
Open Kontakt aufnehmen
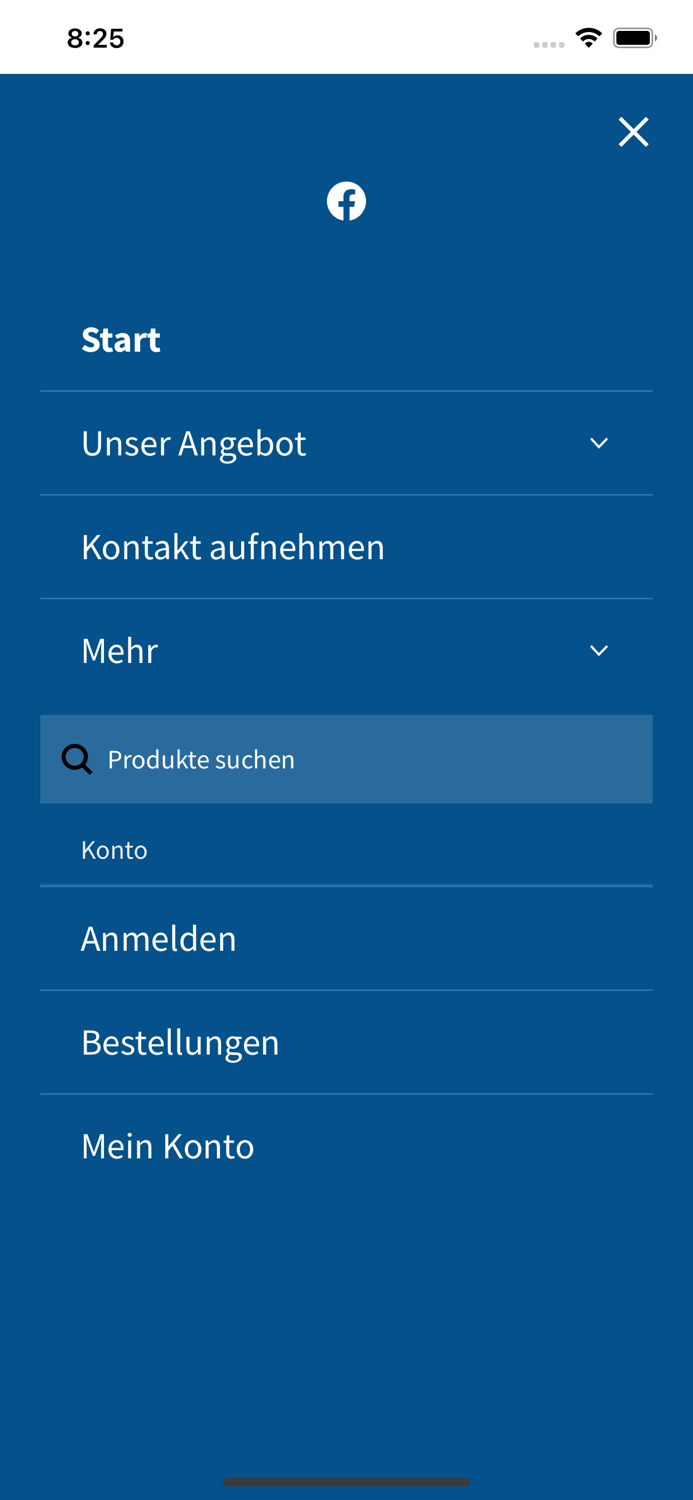tap(233, 547)
